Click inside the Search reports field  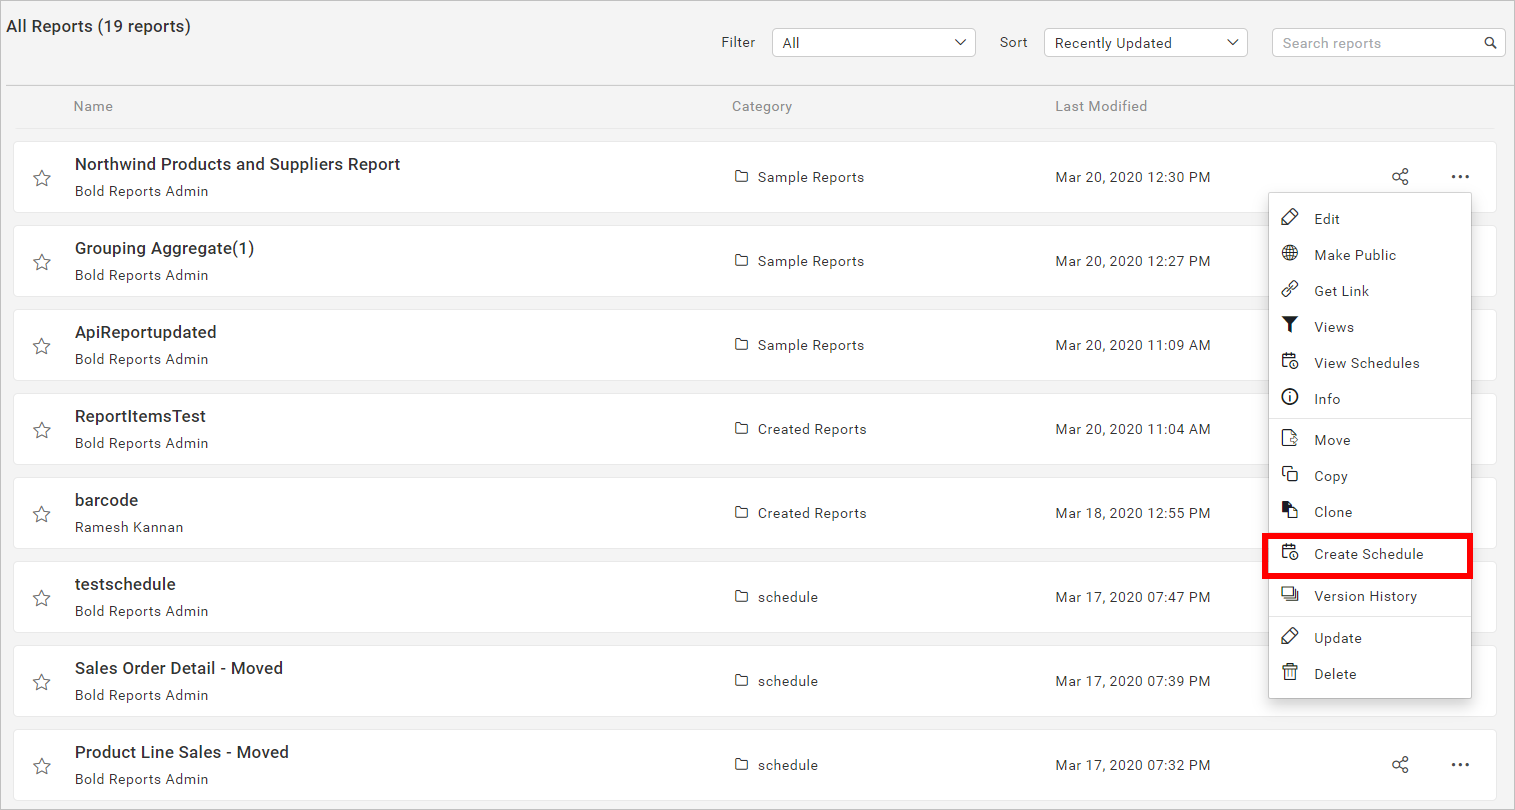pyautogui.click(x=1370, y=42)
